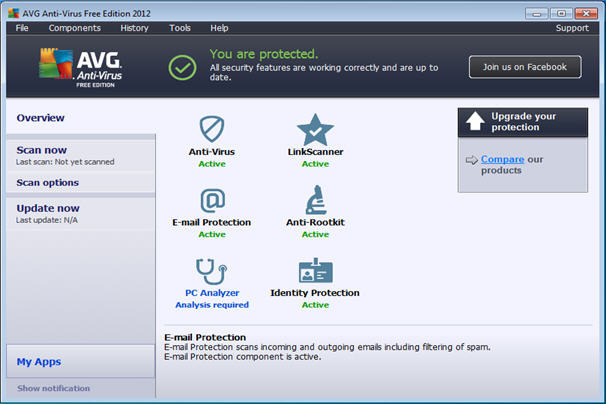The width and height of the screenshot is (606, 404).
Task: Open the File menu
Action: (x=22, y=28)
